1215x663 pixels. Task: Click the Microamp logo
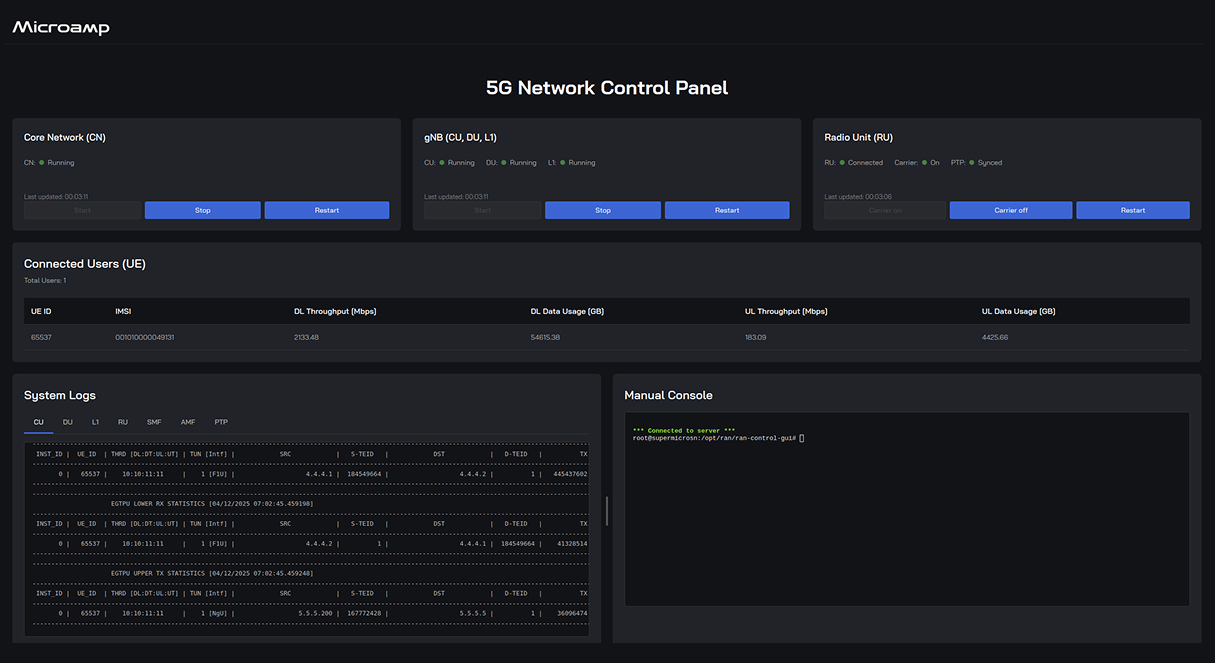point(58,27)
